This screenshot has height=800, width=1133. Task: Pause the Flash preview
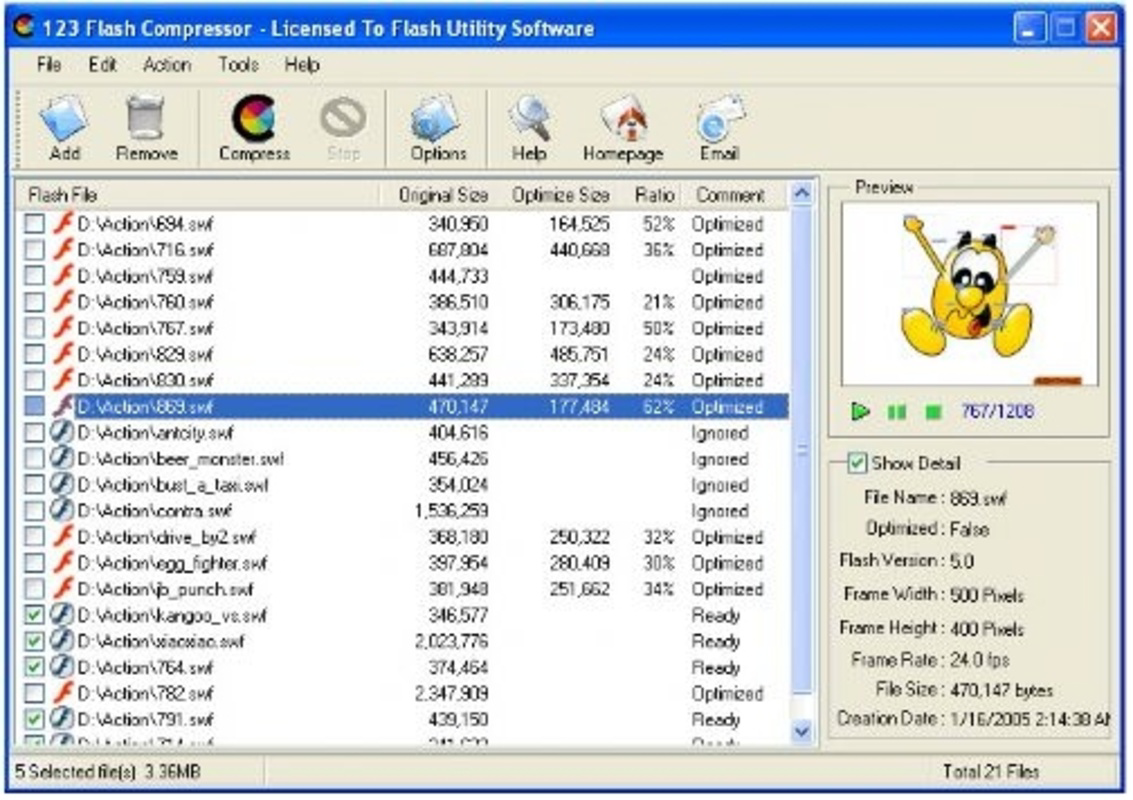(x=897, y=412)
